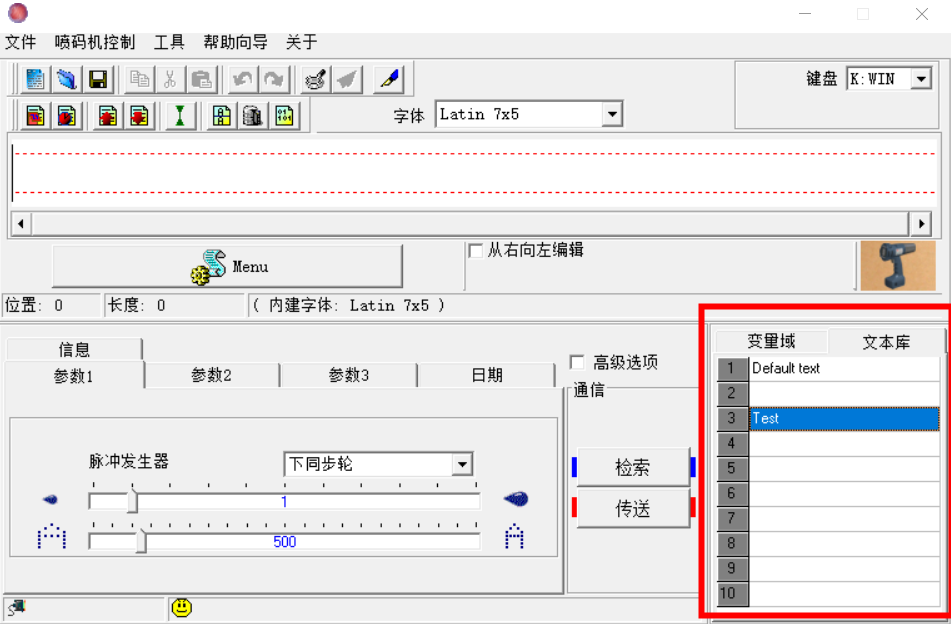
Task: Click the binary 0101 toolbar icon
Action: pyautogui.click(x=284, y=116)
